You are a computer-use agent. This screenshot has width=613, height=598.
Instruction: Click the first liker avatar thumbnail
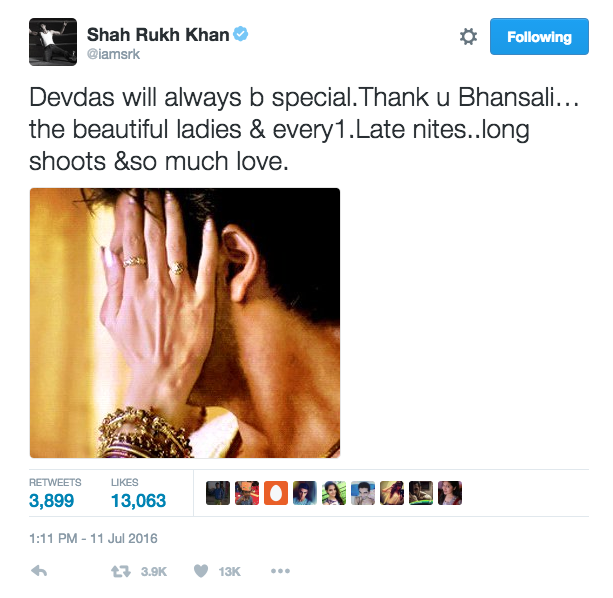218,493
